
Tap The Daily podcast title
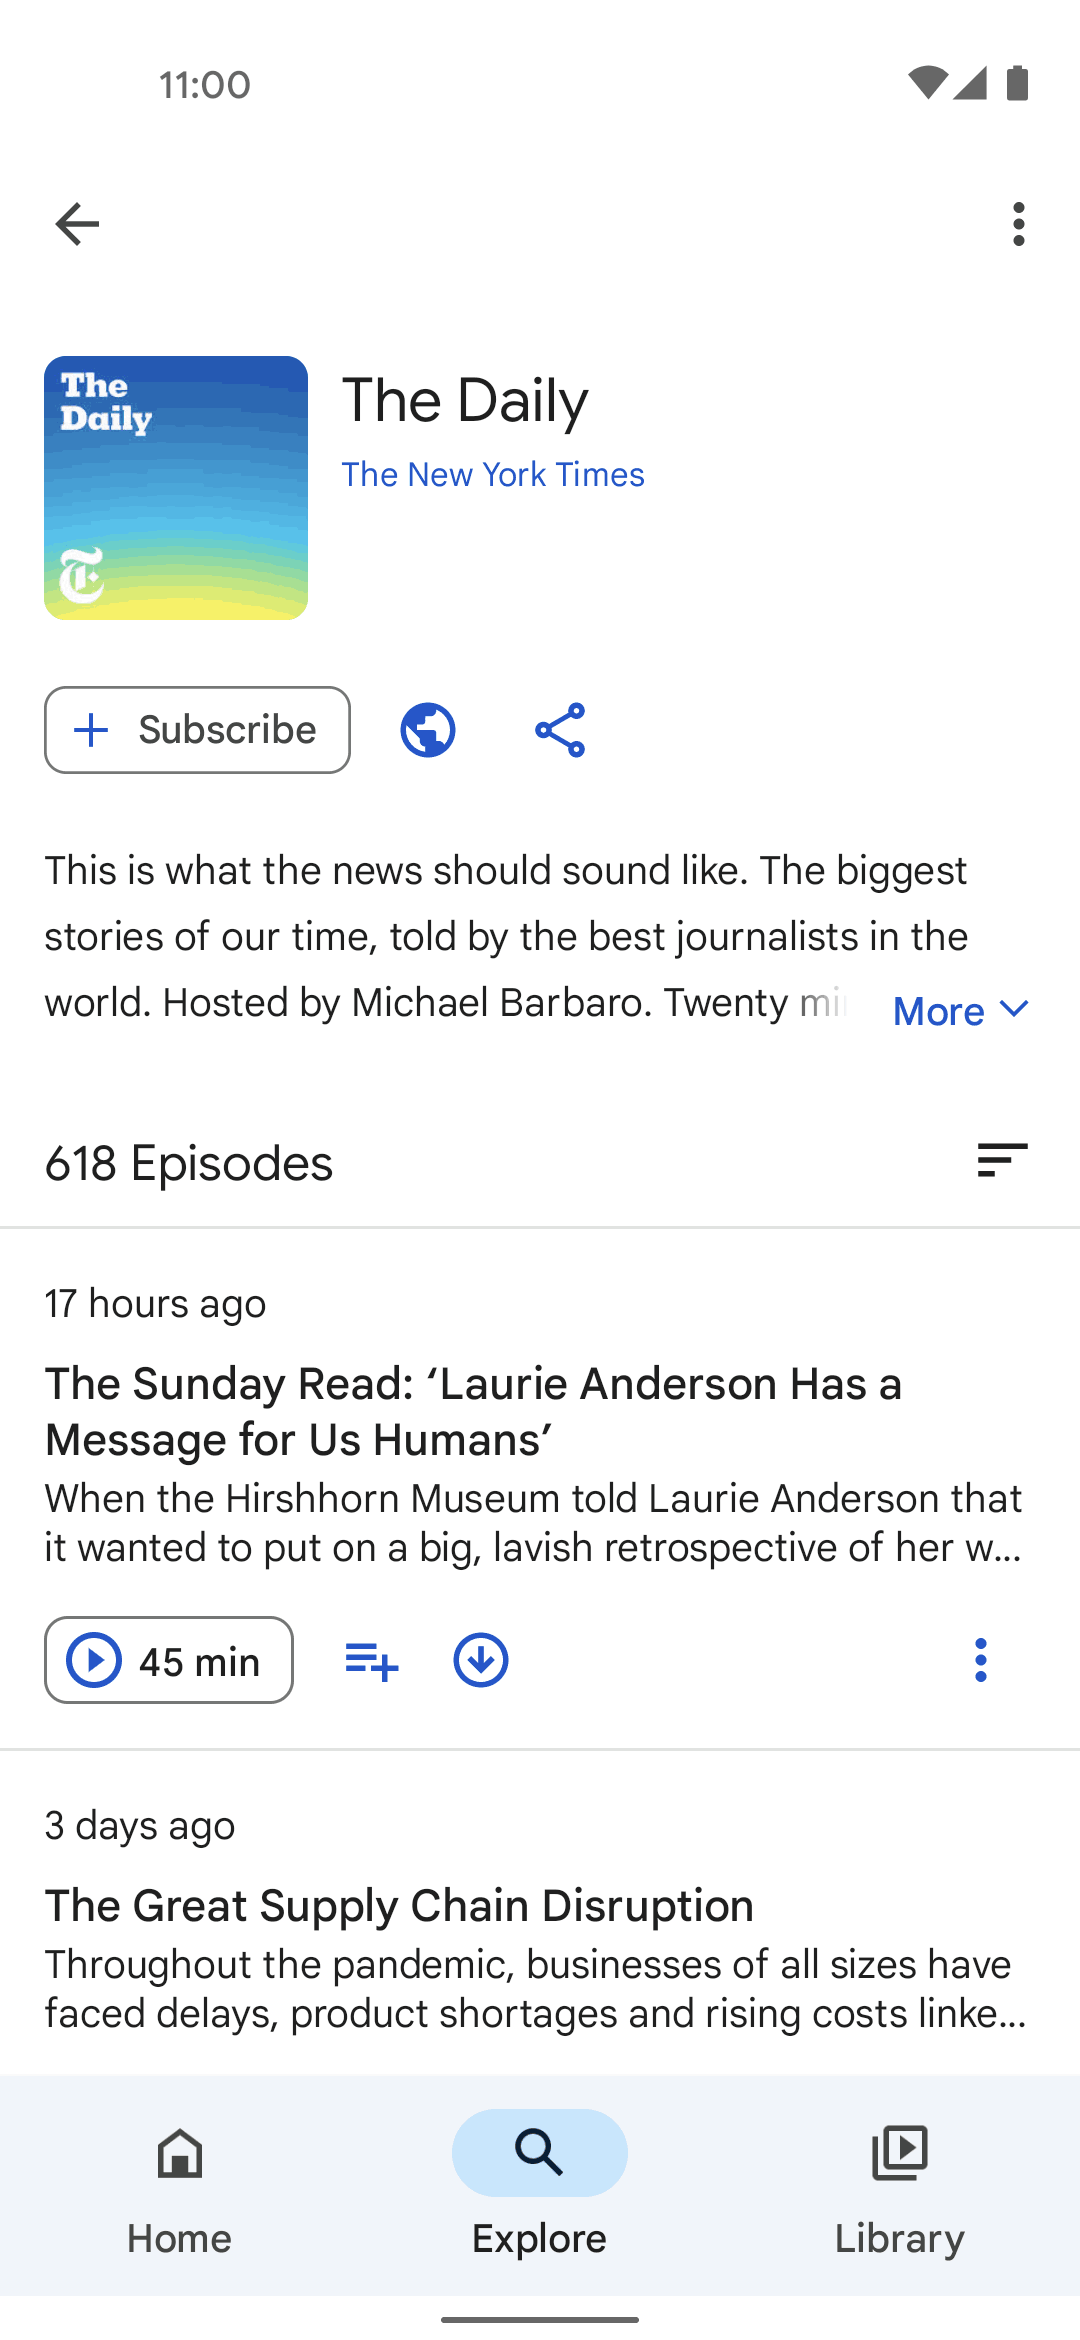(465, 400)
